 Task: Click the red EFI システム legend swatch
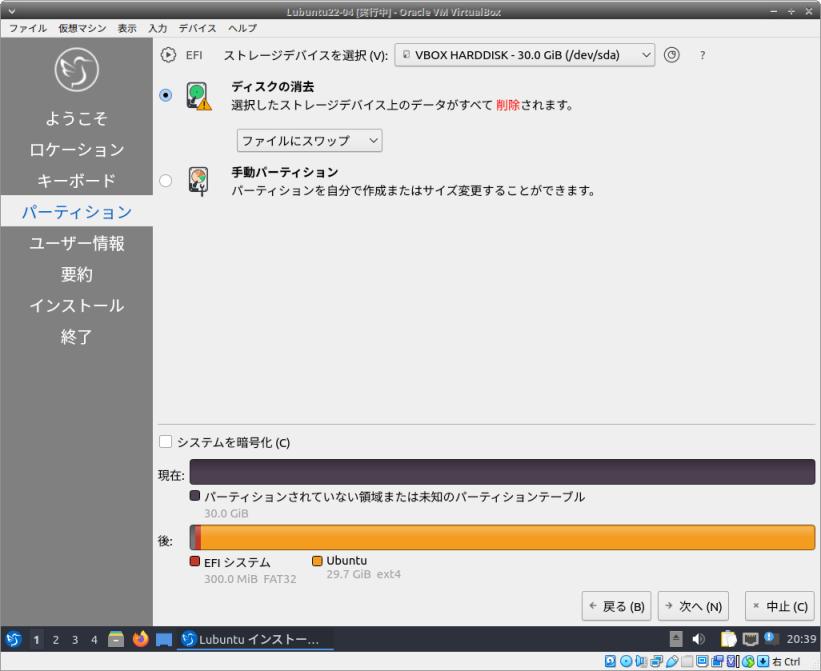195,561
